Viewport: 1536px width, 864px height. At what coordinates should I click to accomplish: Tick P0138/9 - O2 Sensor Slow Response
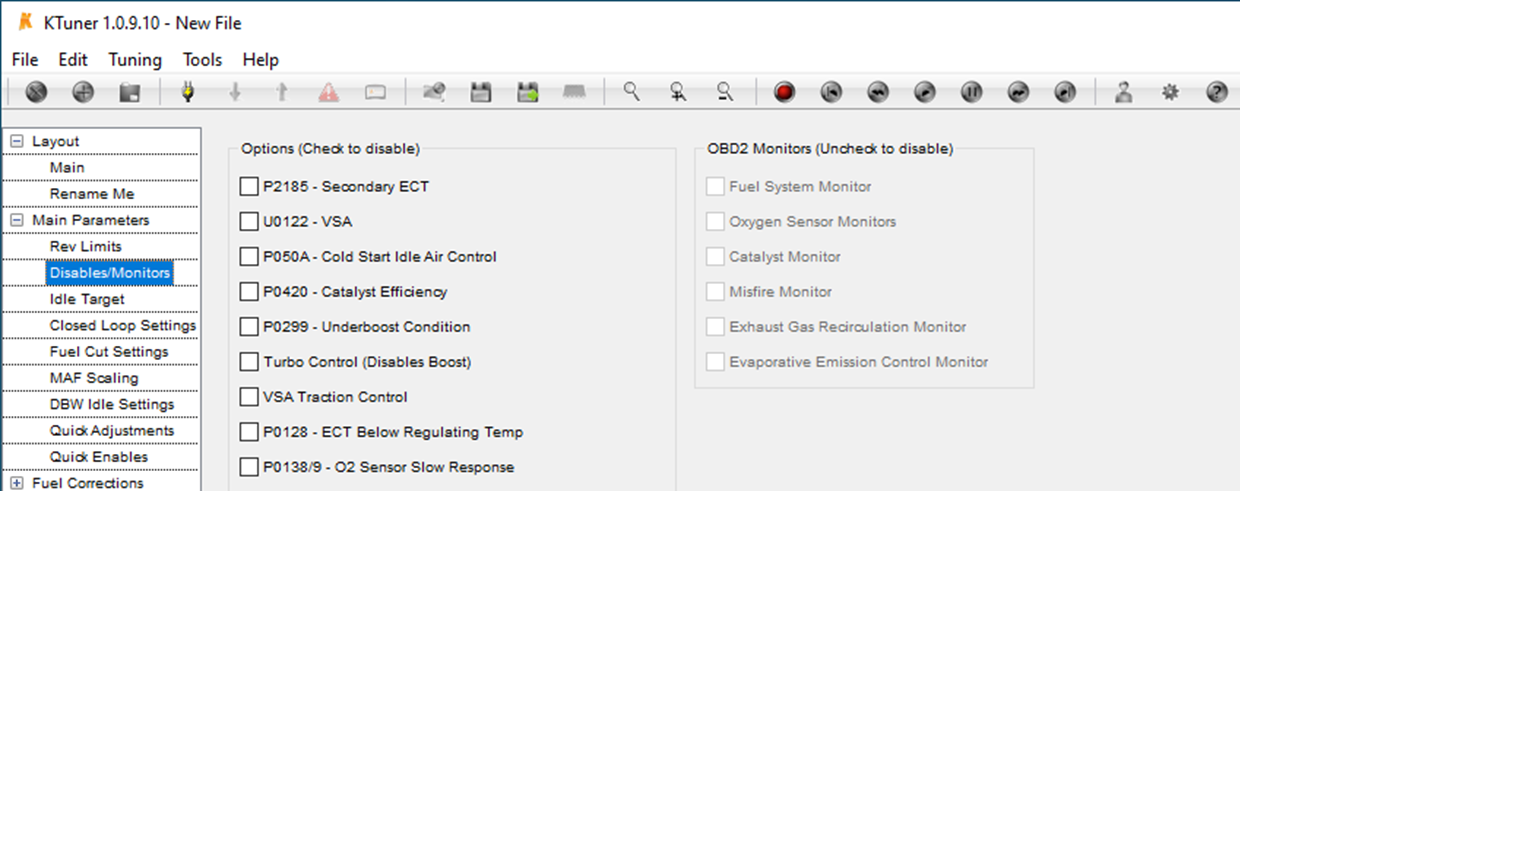pyautogui.click(x=249, y=467)
